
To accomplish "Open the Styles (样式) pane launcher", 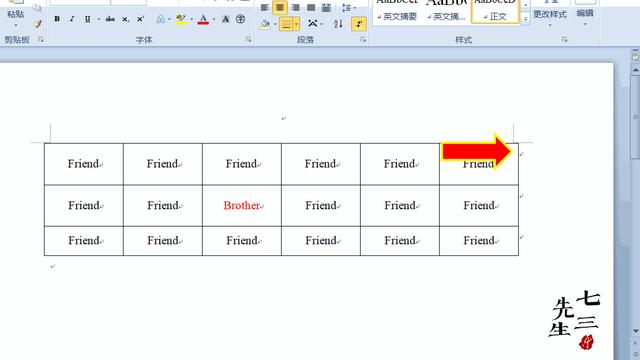I will click(x=564, y=40).
